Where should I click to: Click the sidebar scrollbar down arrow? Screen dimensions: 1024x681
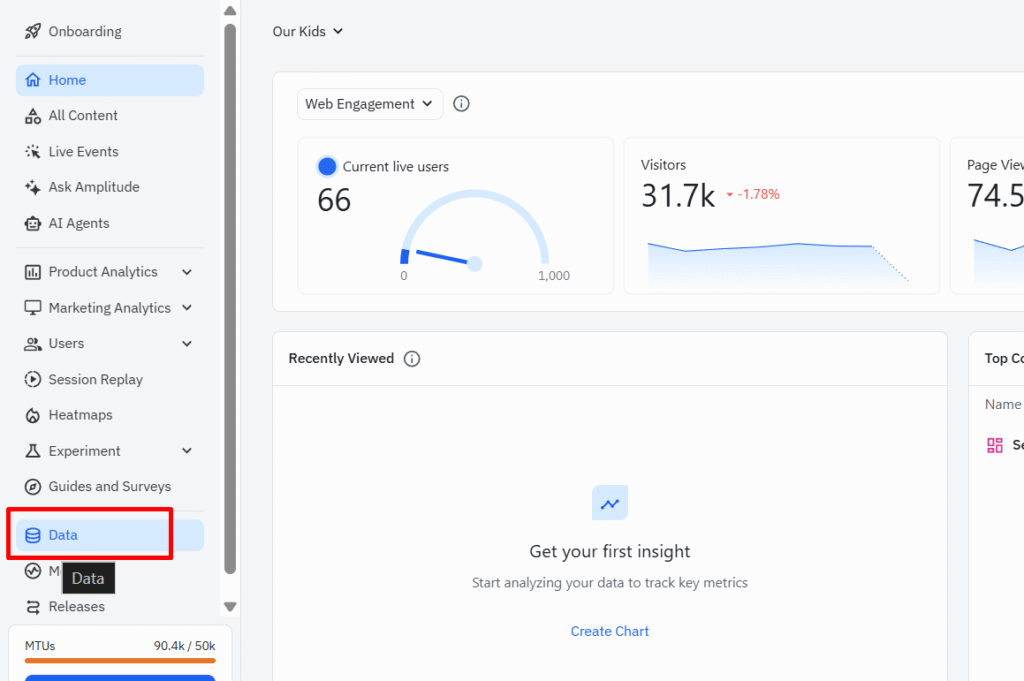230,606
